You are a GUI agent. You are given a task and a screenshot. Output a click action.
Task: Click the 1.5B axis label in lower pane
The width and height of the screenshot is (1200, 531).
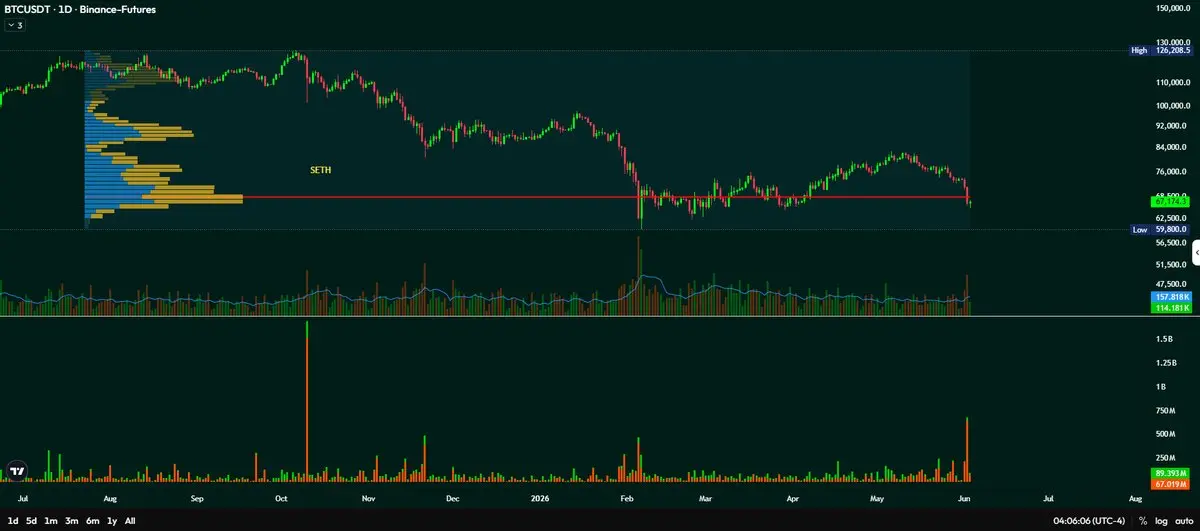pyautogui.click(x=1162, y=339)
